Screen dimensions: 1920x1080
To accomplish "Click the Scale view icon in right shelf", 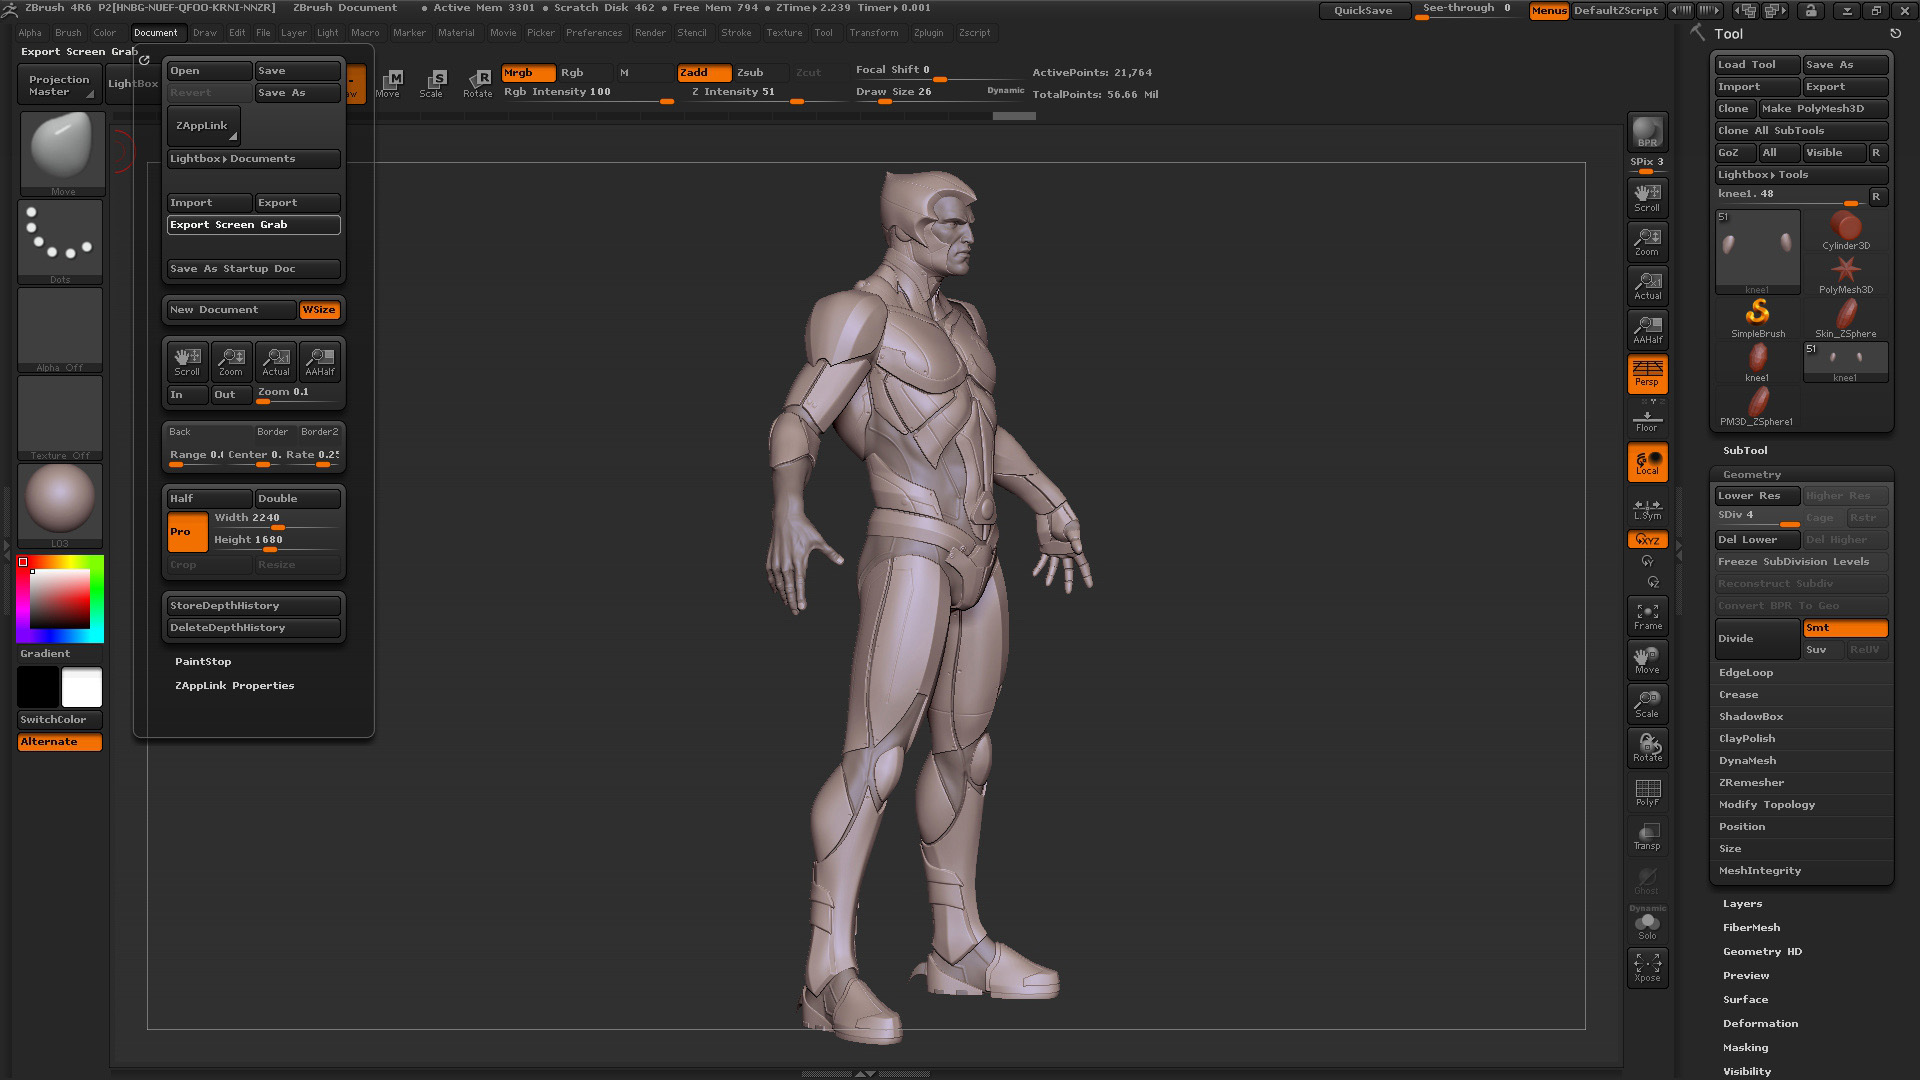I will pyautogui.click(x=1647, y=704).
